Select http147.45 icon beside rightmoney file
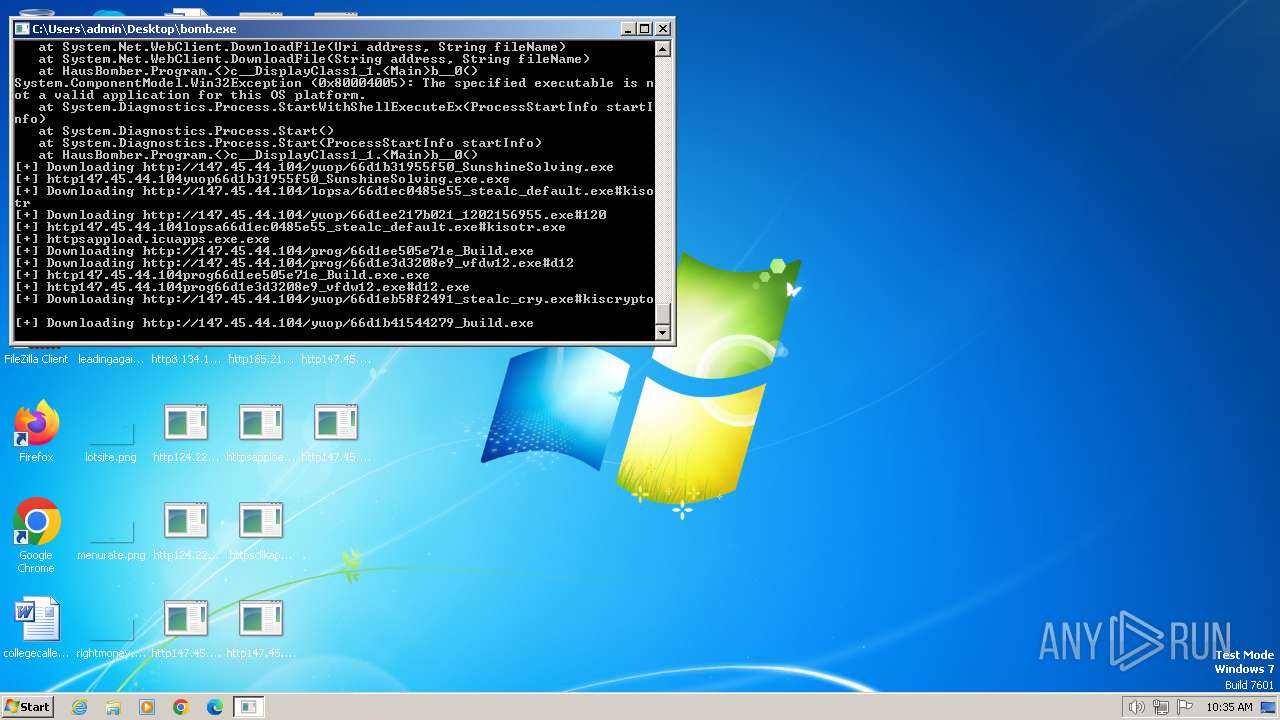 point(186,628)
